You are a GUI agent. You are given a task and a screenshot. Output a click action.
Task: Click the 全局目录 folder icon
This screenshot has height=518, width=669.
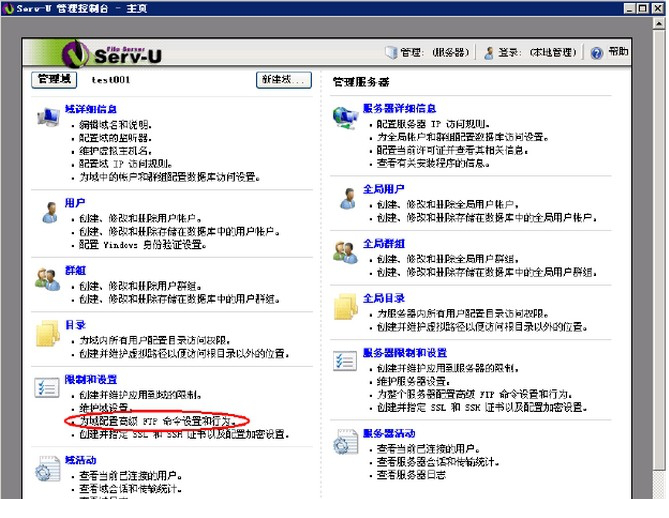click(346, 306)
